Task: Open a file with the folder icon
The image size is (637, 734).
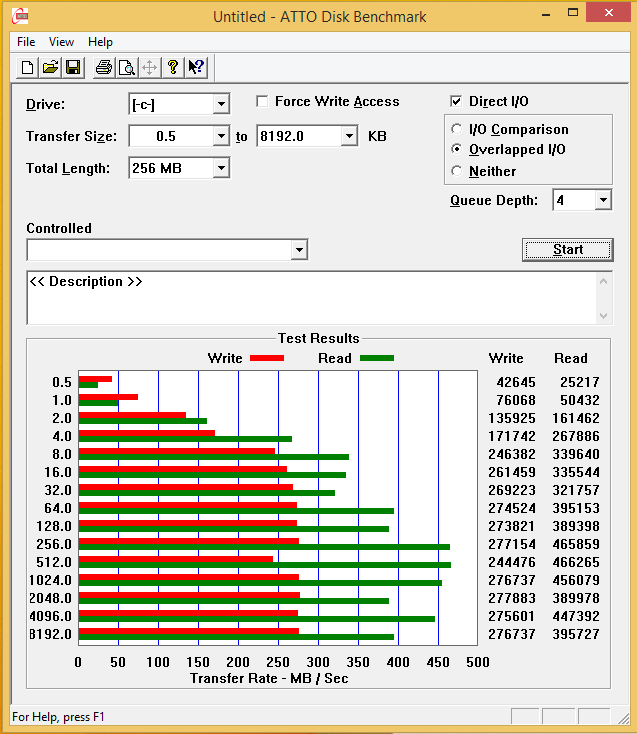Action: (50, 67)
